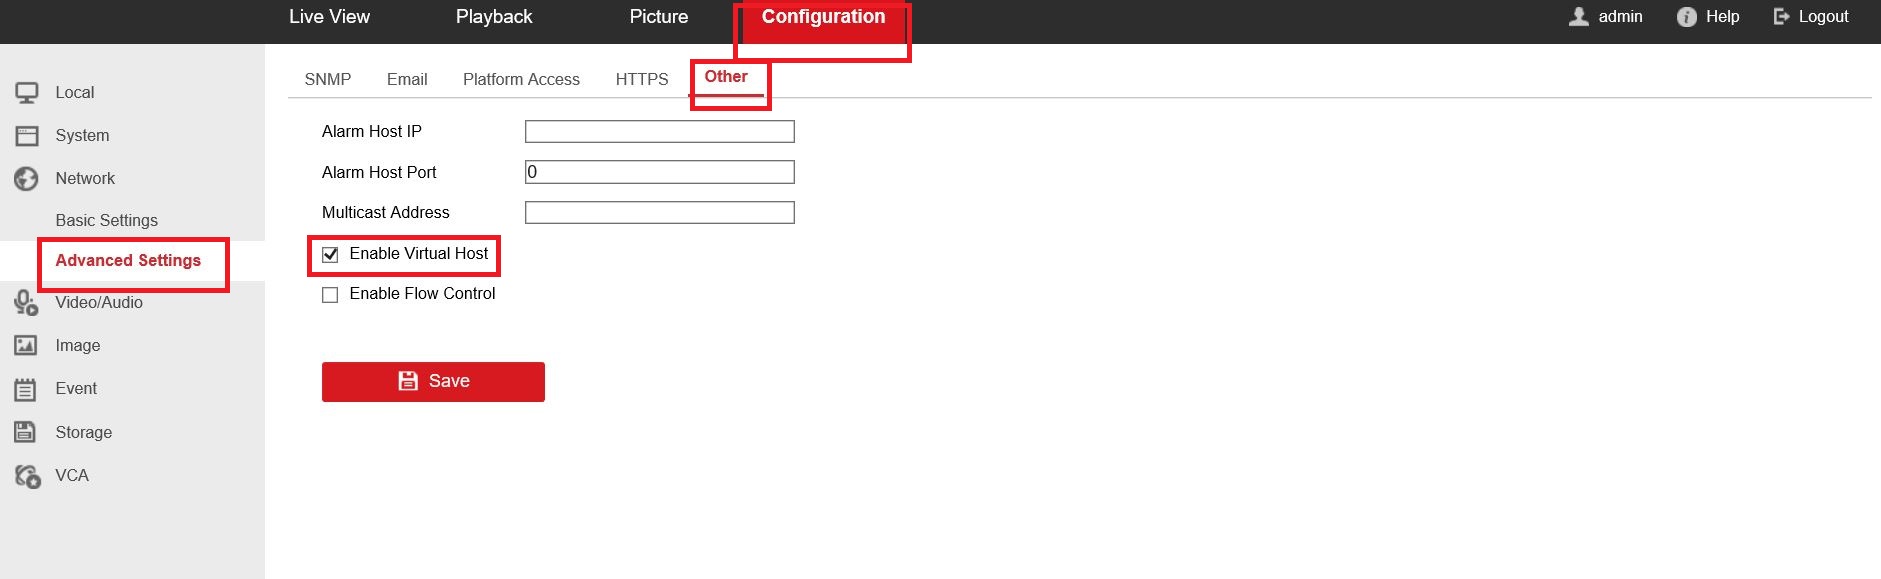Select Advanced Settings in the sidebar
This screenshot has width=1881, height=579.
[x=128, y=260]
